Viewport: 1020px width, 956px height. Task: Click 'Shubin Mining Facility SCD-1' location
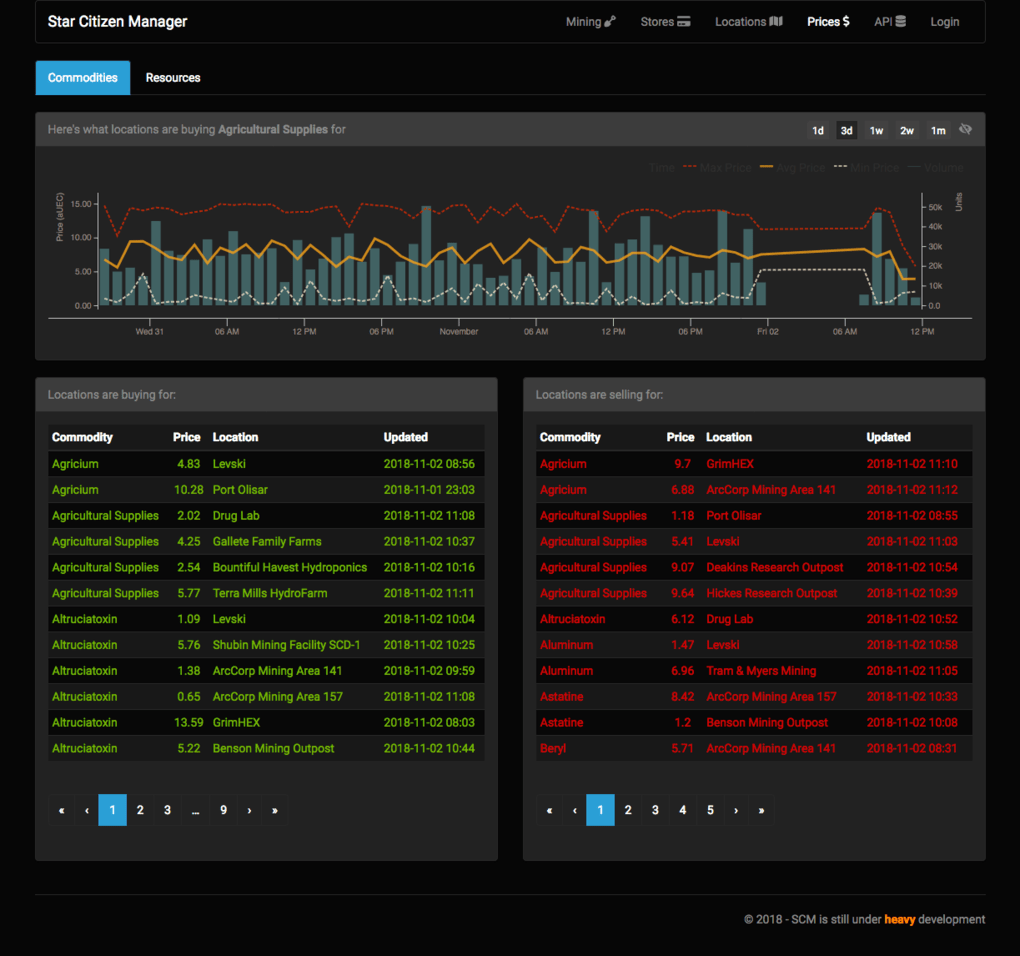pyautogui.click(x=286, y=644)
